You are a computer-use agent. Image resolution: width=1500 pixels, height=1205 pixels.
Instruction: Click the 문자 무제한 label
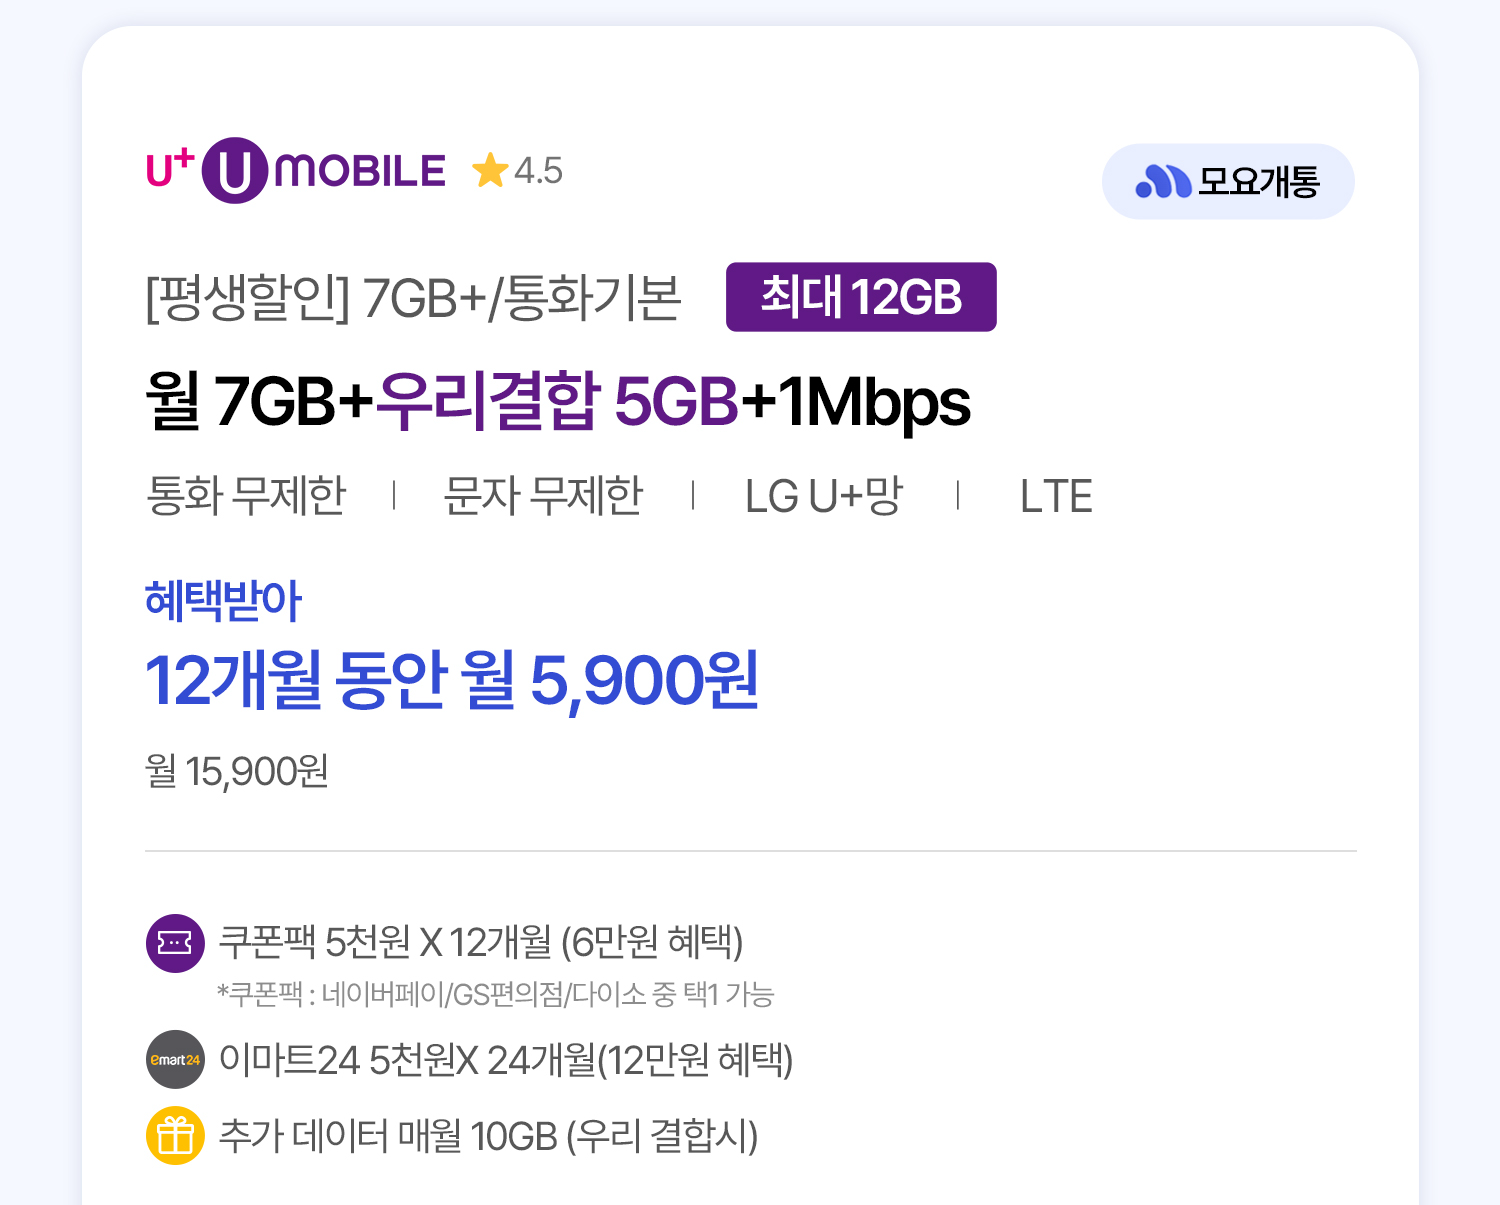click(x=543, y=495)
